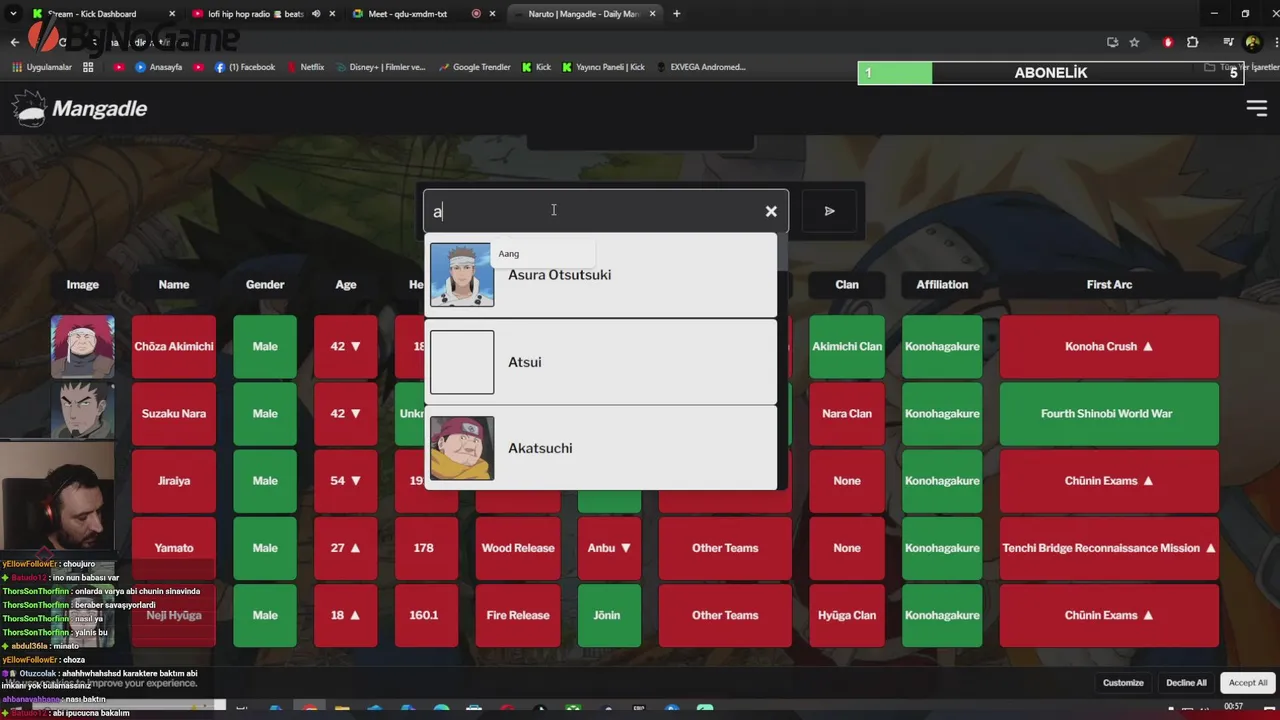Clear the search box with the X icon
This screenshot has height=720, width=1280.
coord(771,211)
